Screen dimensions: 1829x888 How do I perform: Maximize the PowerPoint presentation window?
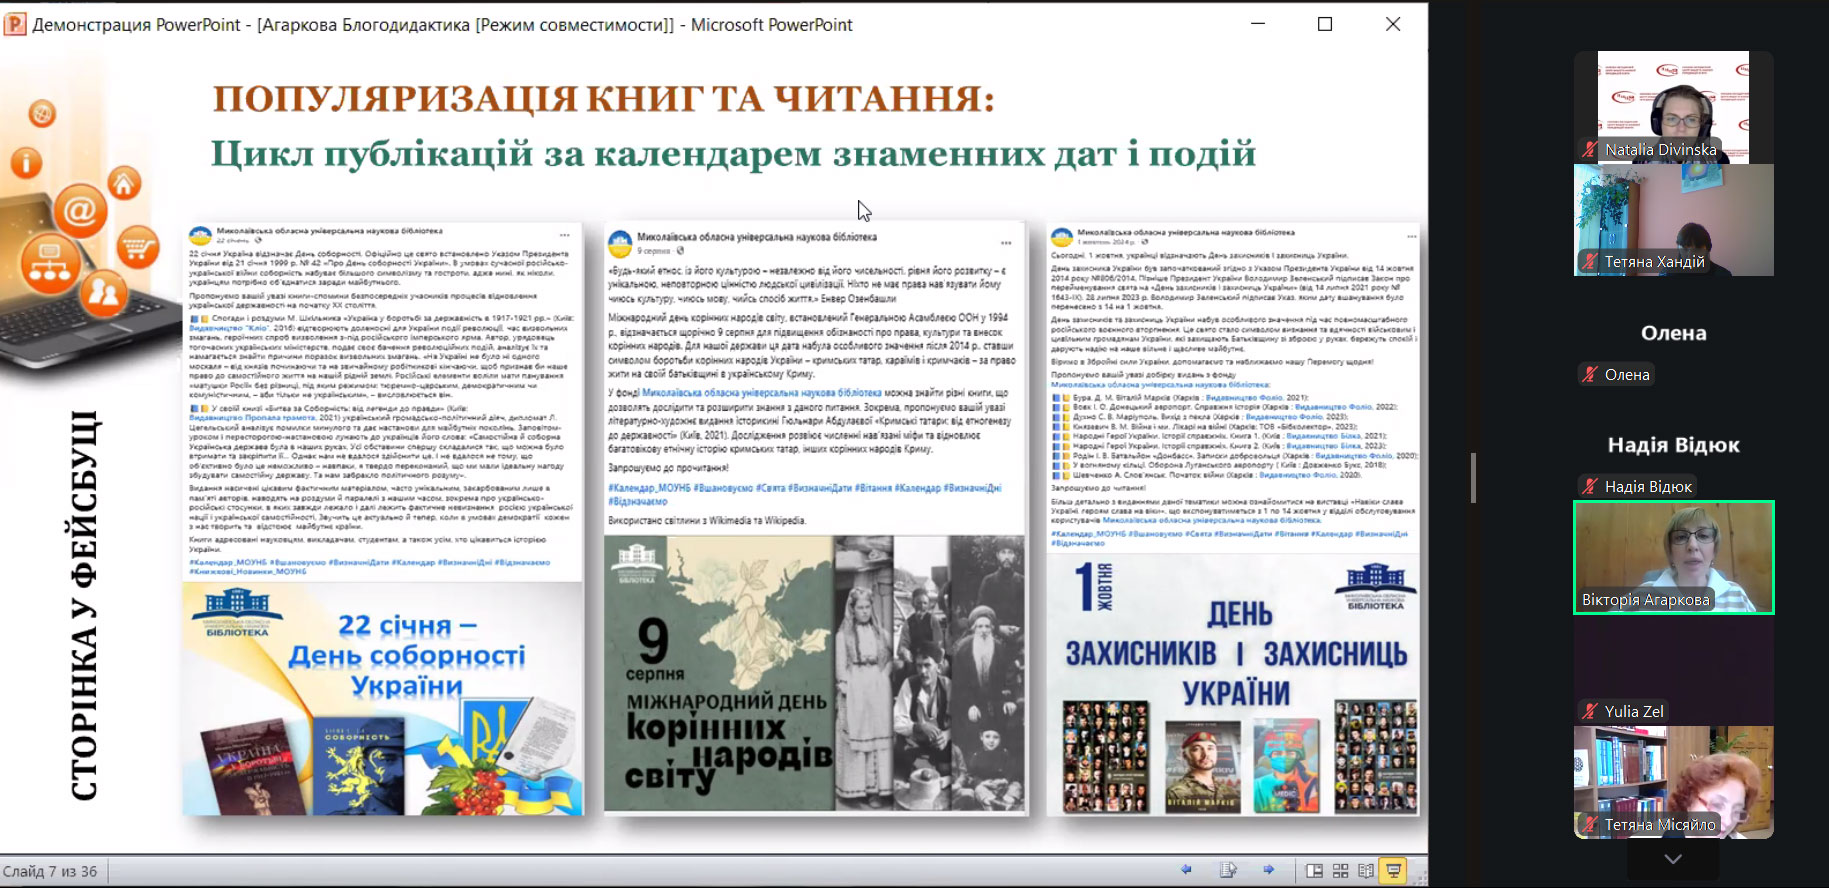point(1325,24)
